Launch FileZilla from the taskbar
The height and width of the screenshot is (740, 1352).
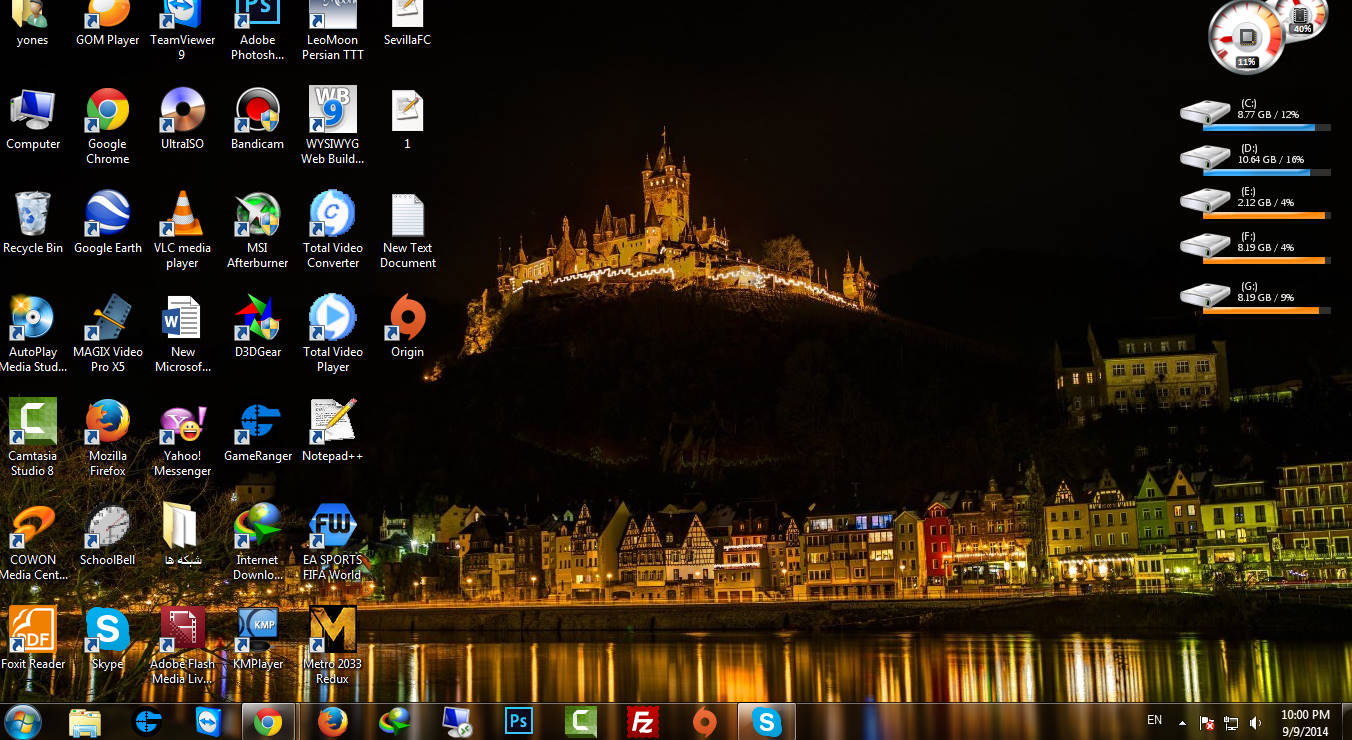pos(642,721)
